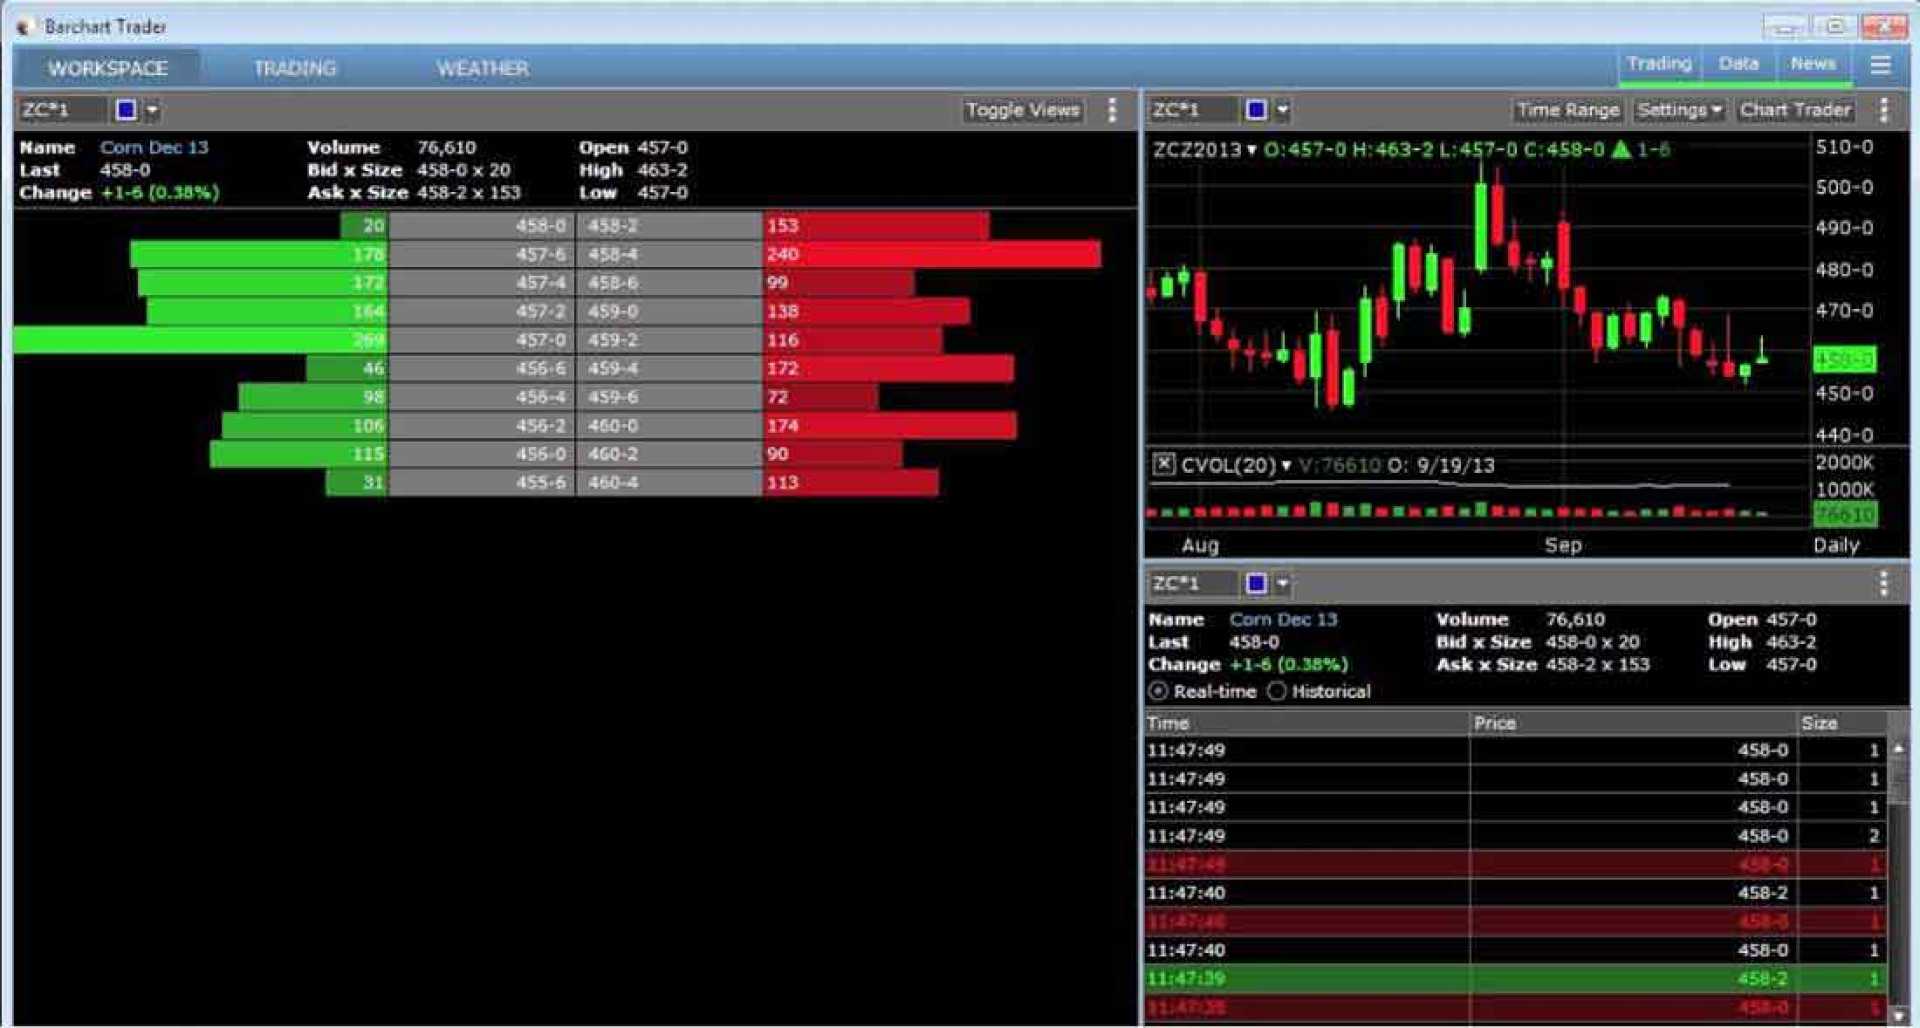
Task: Select the Data tab at top right
Action: pos(1738,64)
